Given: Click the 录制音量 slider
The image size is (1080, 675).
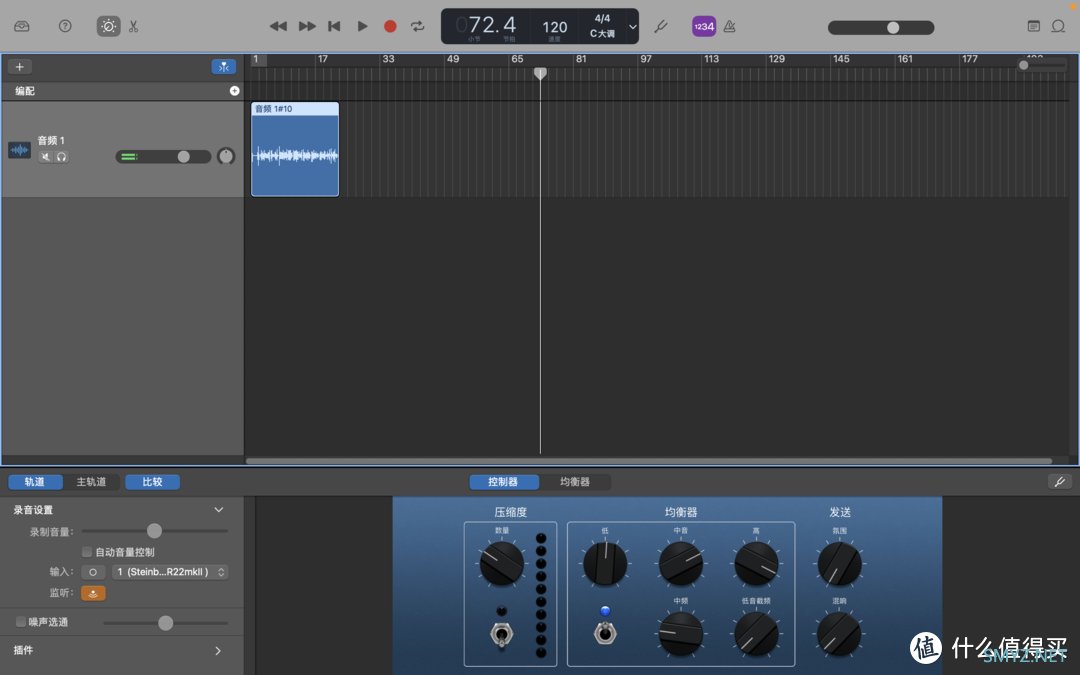Looking at the screenshot, I should click(x=154, y=531).
